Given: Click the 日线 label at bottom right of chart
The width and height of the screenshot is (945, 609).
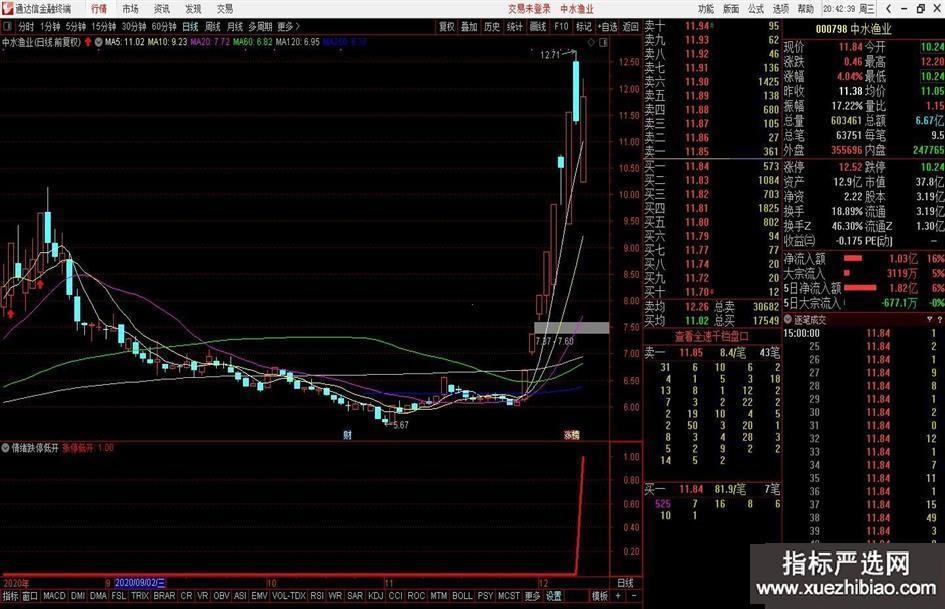Looking at the screenshot, I should (x=625, y=583).
